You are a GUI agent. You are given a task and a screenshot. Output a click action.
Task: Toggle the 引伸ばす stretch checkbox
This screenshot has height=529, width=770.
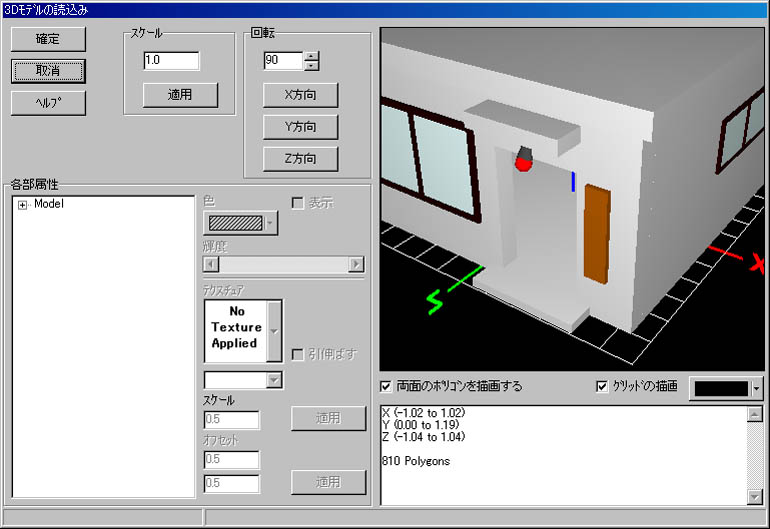[298, 355]
